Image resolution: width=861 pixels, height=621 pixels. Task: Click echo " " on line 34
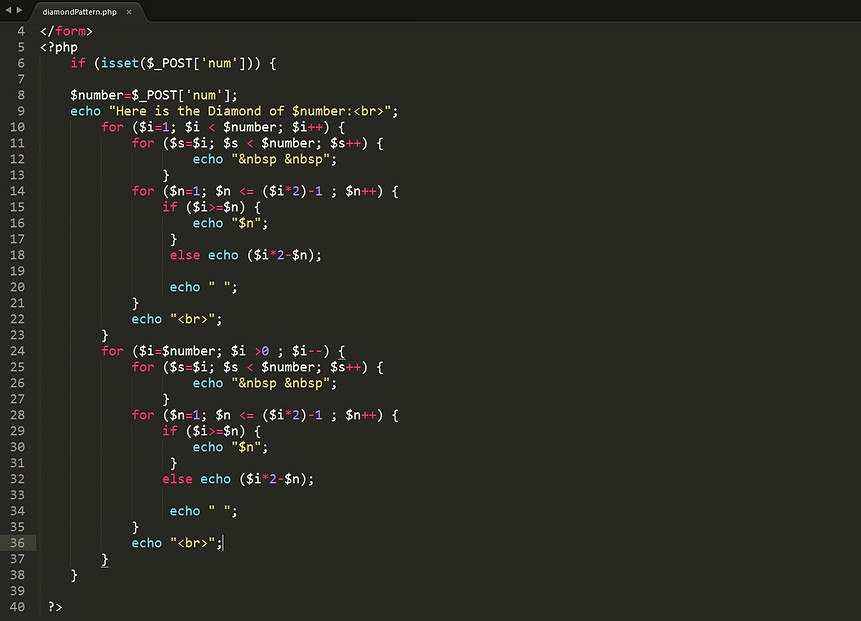pos(203,511)
